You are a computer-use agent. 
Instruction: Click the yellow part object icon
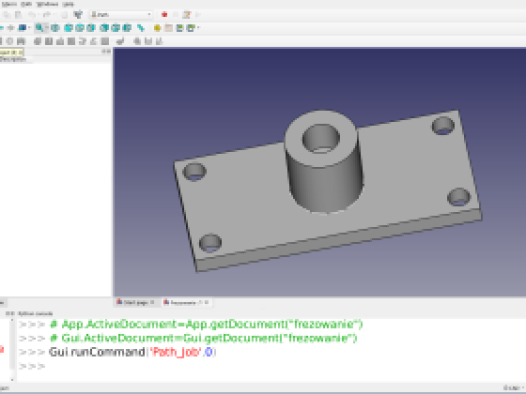coord(157,28)
